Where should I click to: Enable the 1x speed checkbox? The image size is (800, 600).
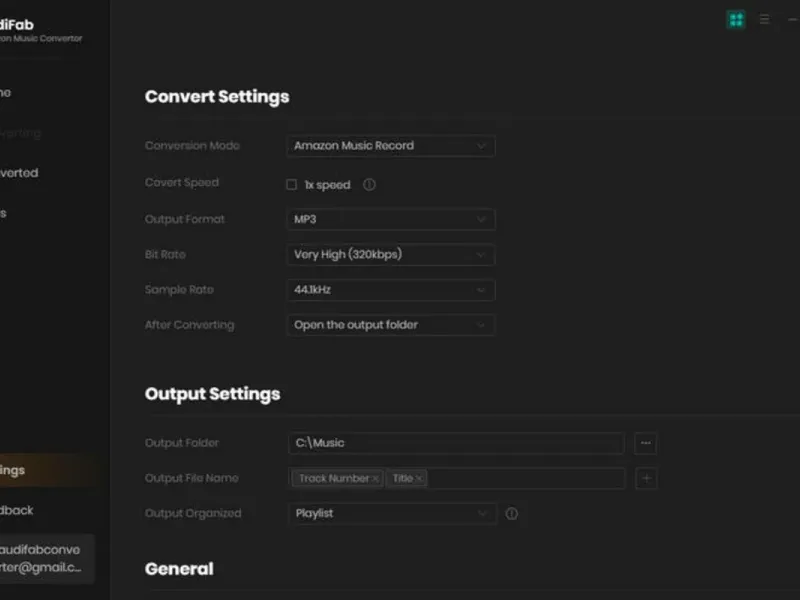(x=292, y=185)
